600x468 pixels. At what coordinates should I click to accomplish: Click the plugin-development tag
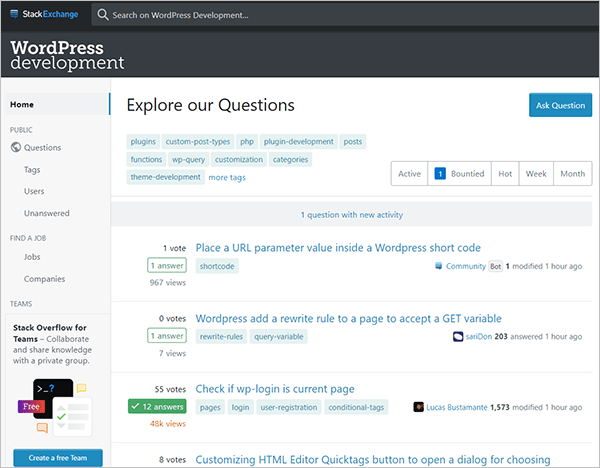[298, 142]
